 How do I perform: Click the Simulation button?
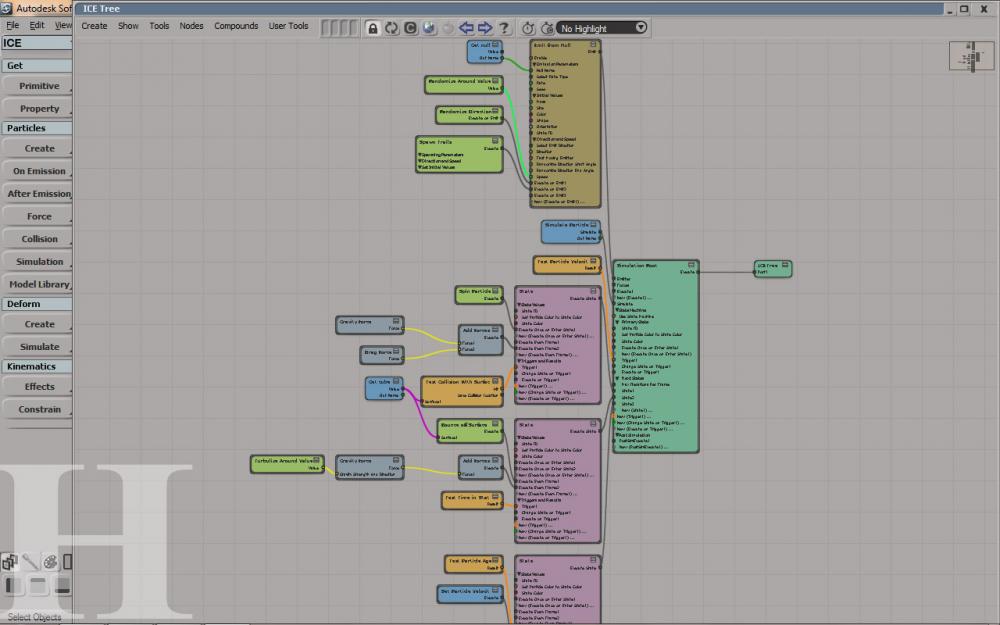click(x=38, y=262)
